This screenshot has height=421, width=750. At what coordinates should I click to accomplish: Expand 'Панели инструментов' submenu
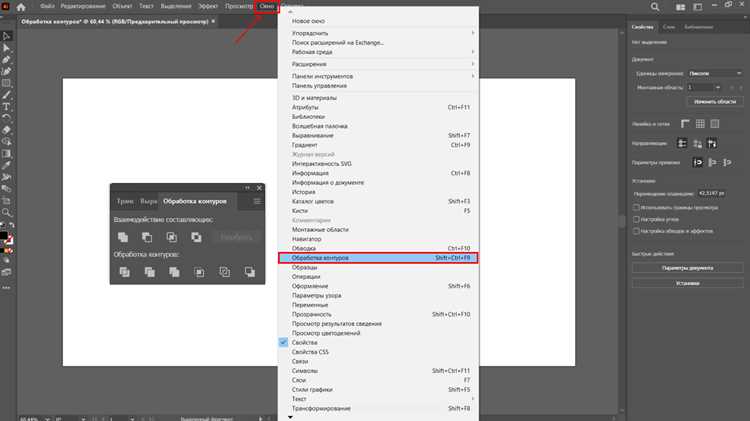pyautogui.click(x=378, y=76)
